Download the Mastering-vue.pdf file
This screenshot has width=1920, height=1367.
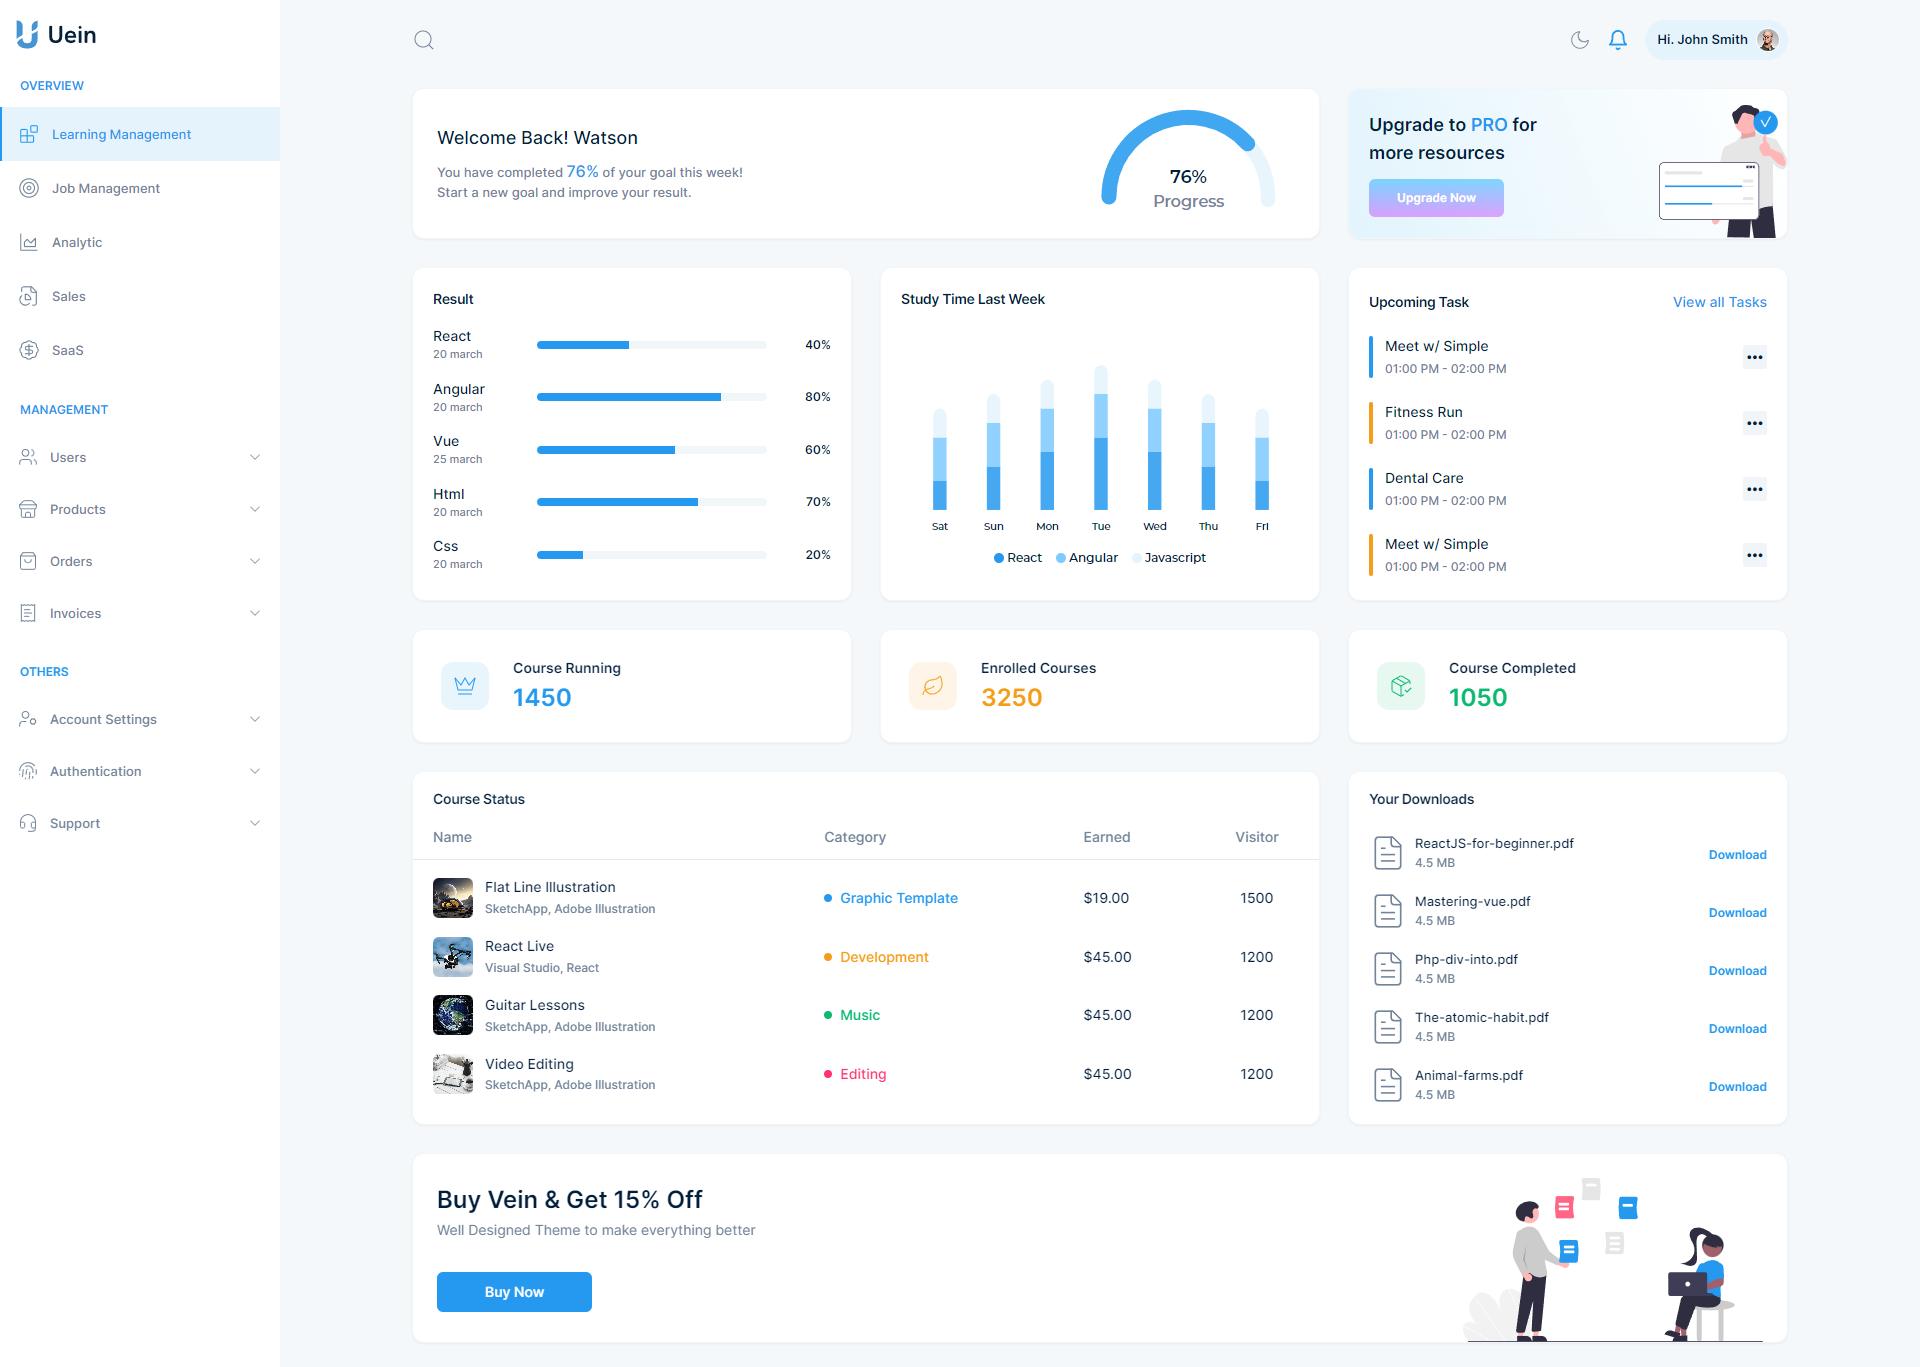point(1737,913)
